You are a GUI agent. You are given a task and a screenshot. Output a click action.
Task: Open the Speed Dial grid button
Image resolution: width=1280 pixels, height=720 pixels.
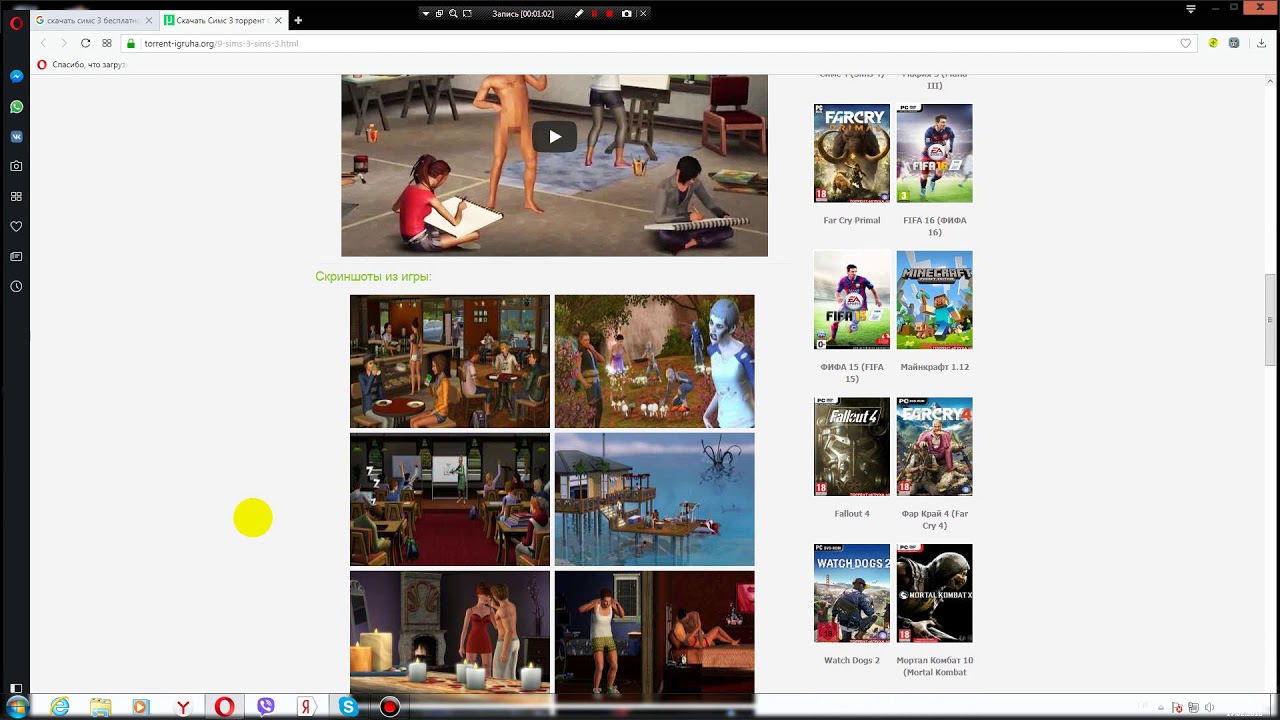107,43
